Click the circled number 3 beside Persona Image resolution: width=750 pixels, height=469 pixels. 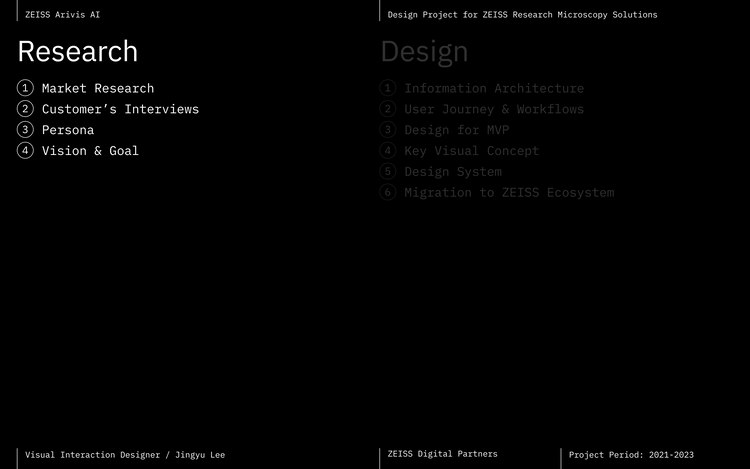point(25,130)
